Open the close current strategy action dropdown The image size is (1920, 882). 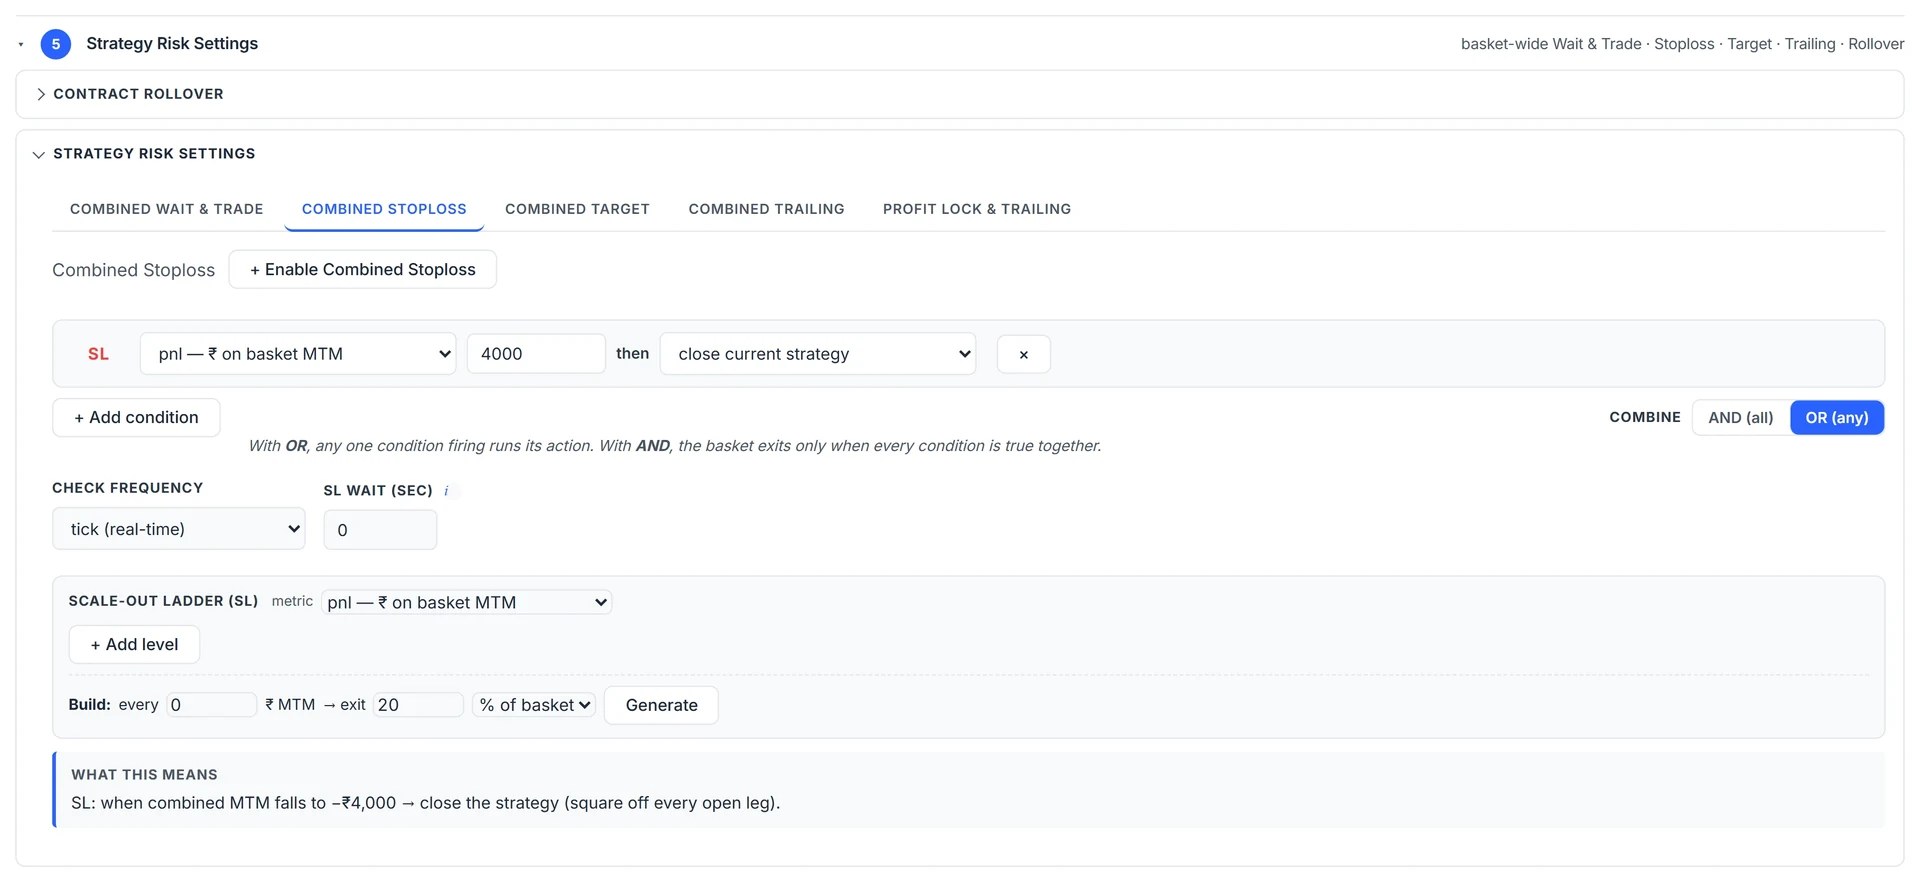(x=818, y=354)
